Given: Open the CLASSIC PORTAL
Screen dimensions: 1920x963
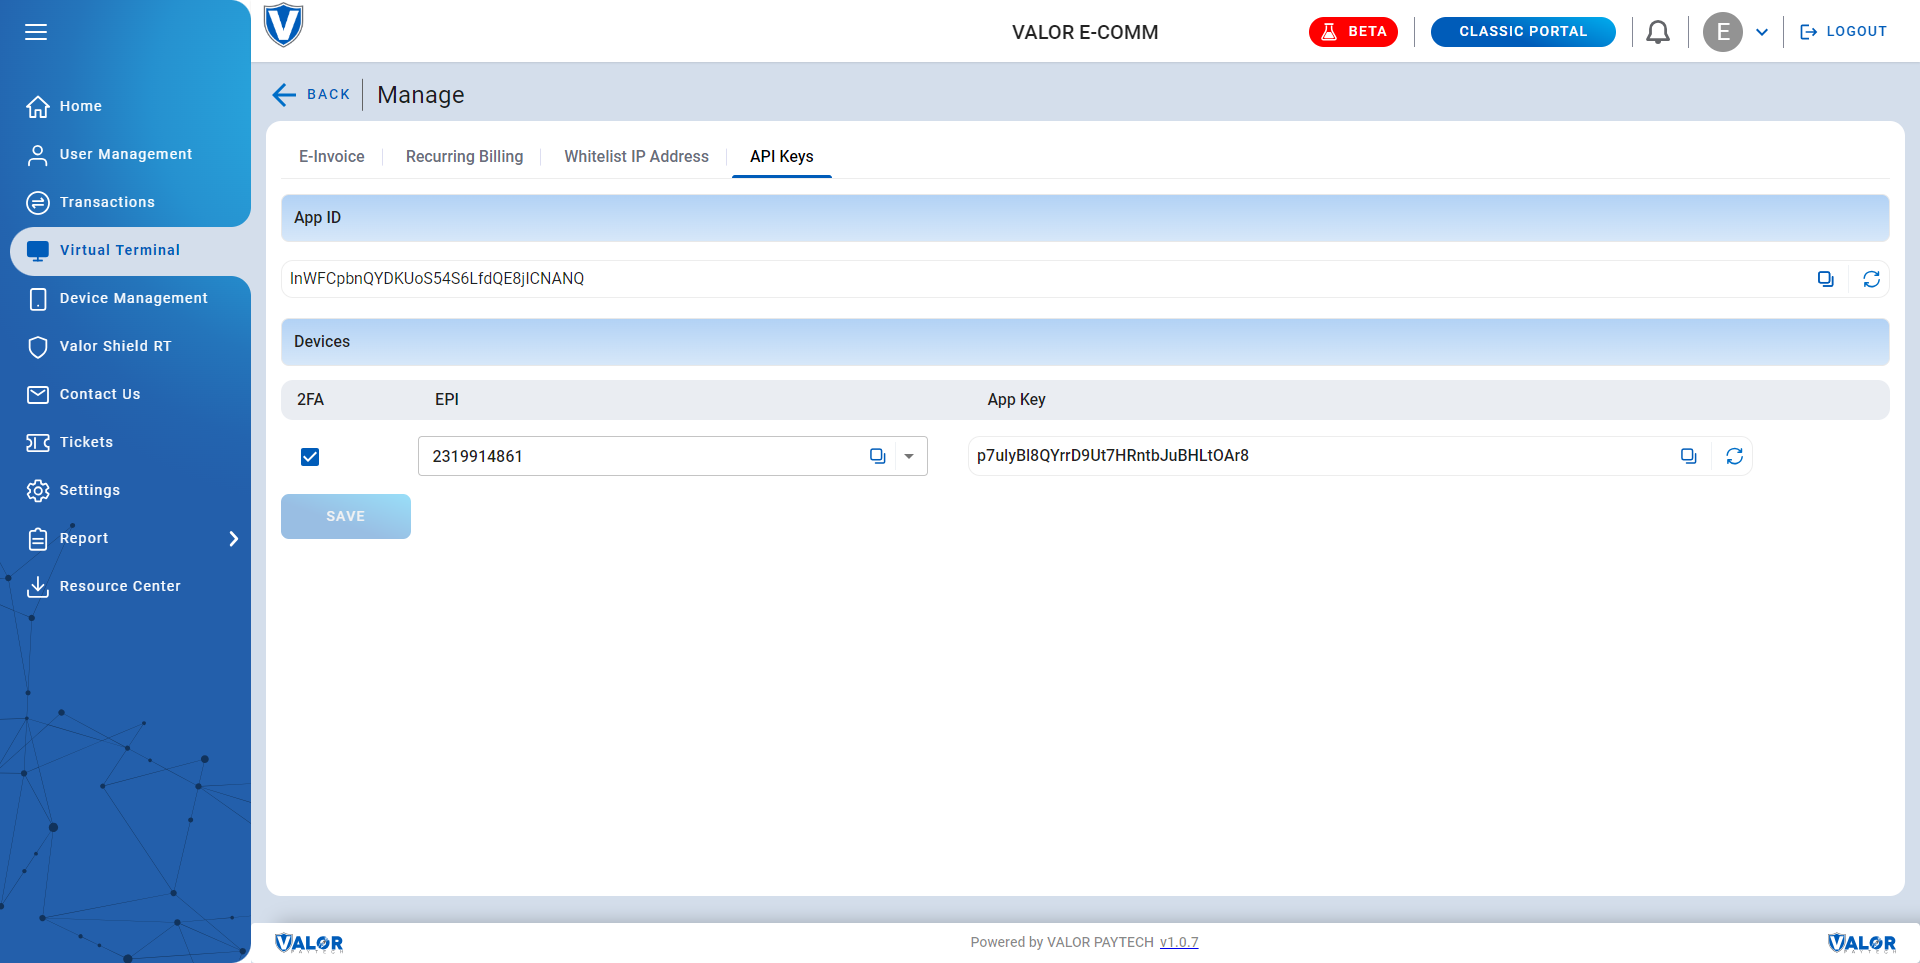Looking at the screenshot, I should pos(1523,32).
